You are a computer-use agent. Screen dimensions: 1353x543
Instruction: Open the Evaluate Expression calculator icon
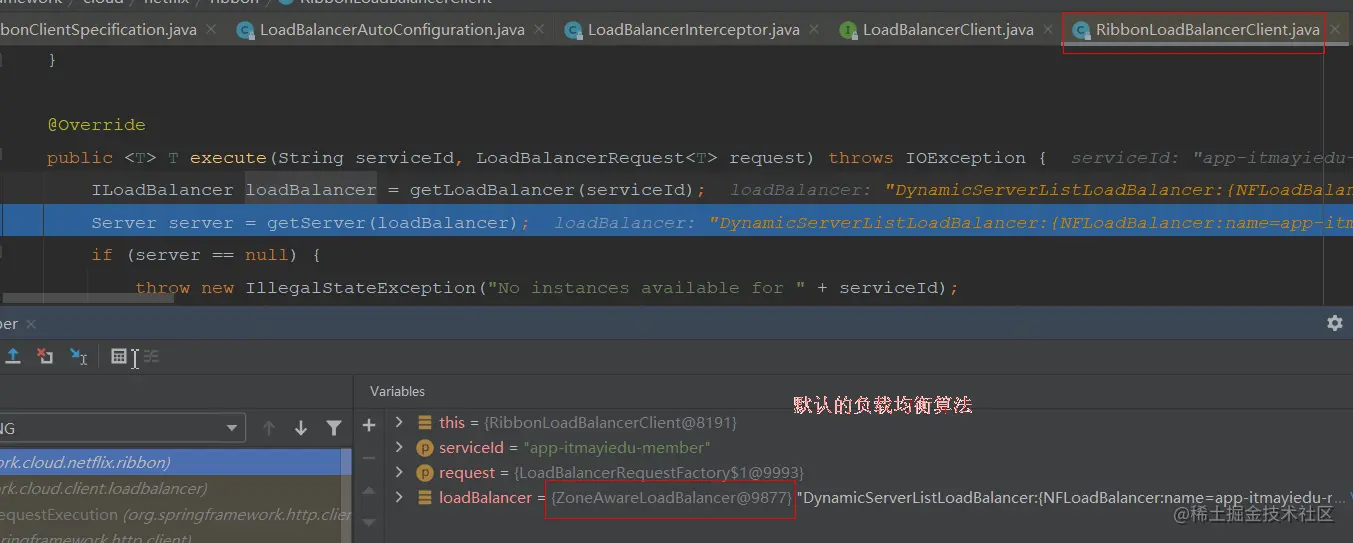tap(119, 356)
